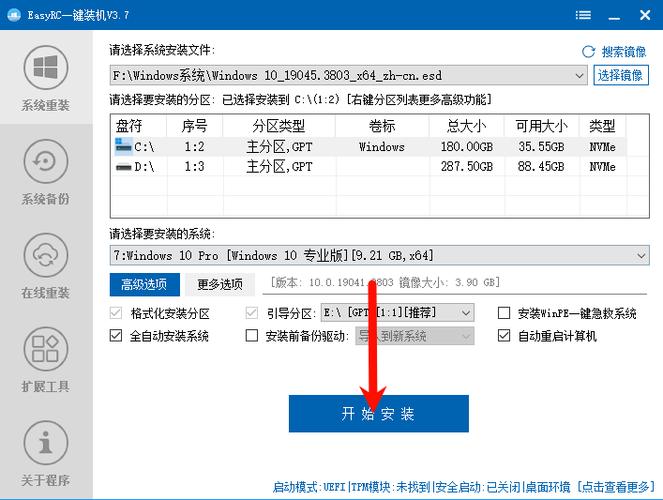The width and height of the screenshot is (663, 500).
Task: Click the 35.55GB free space cell
Action: click(x=541, y=147)
